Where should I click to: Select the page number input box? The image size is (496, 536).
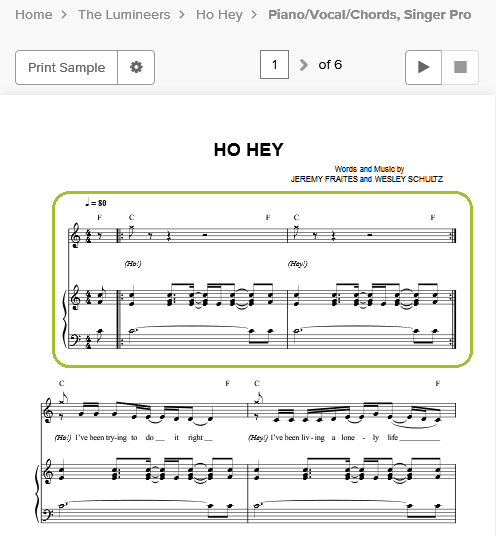coord(274,65)
